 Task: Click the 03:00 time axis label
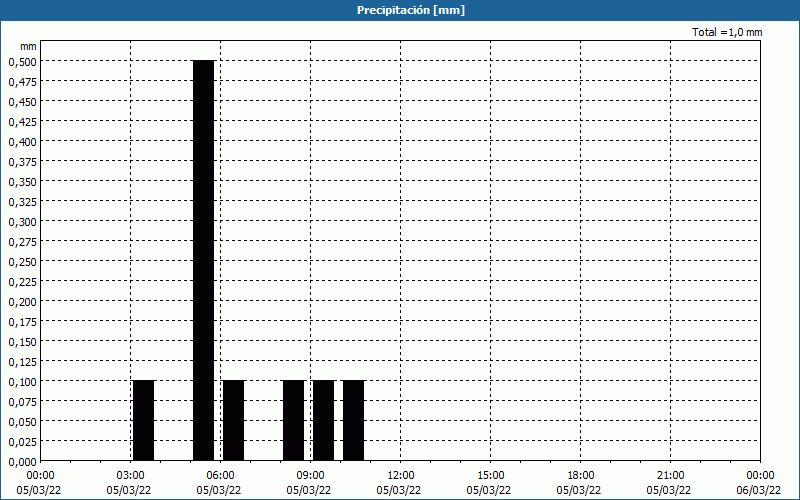131,476
